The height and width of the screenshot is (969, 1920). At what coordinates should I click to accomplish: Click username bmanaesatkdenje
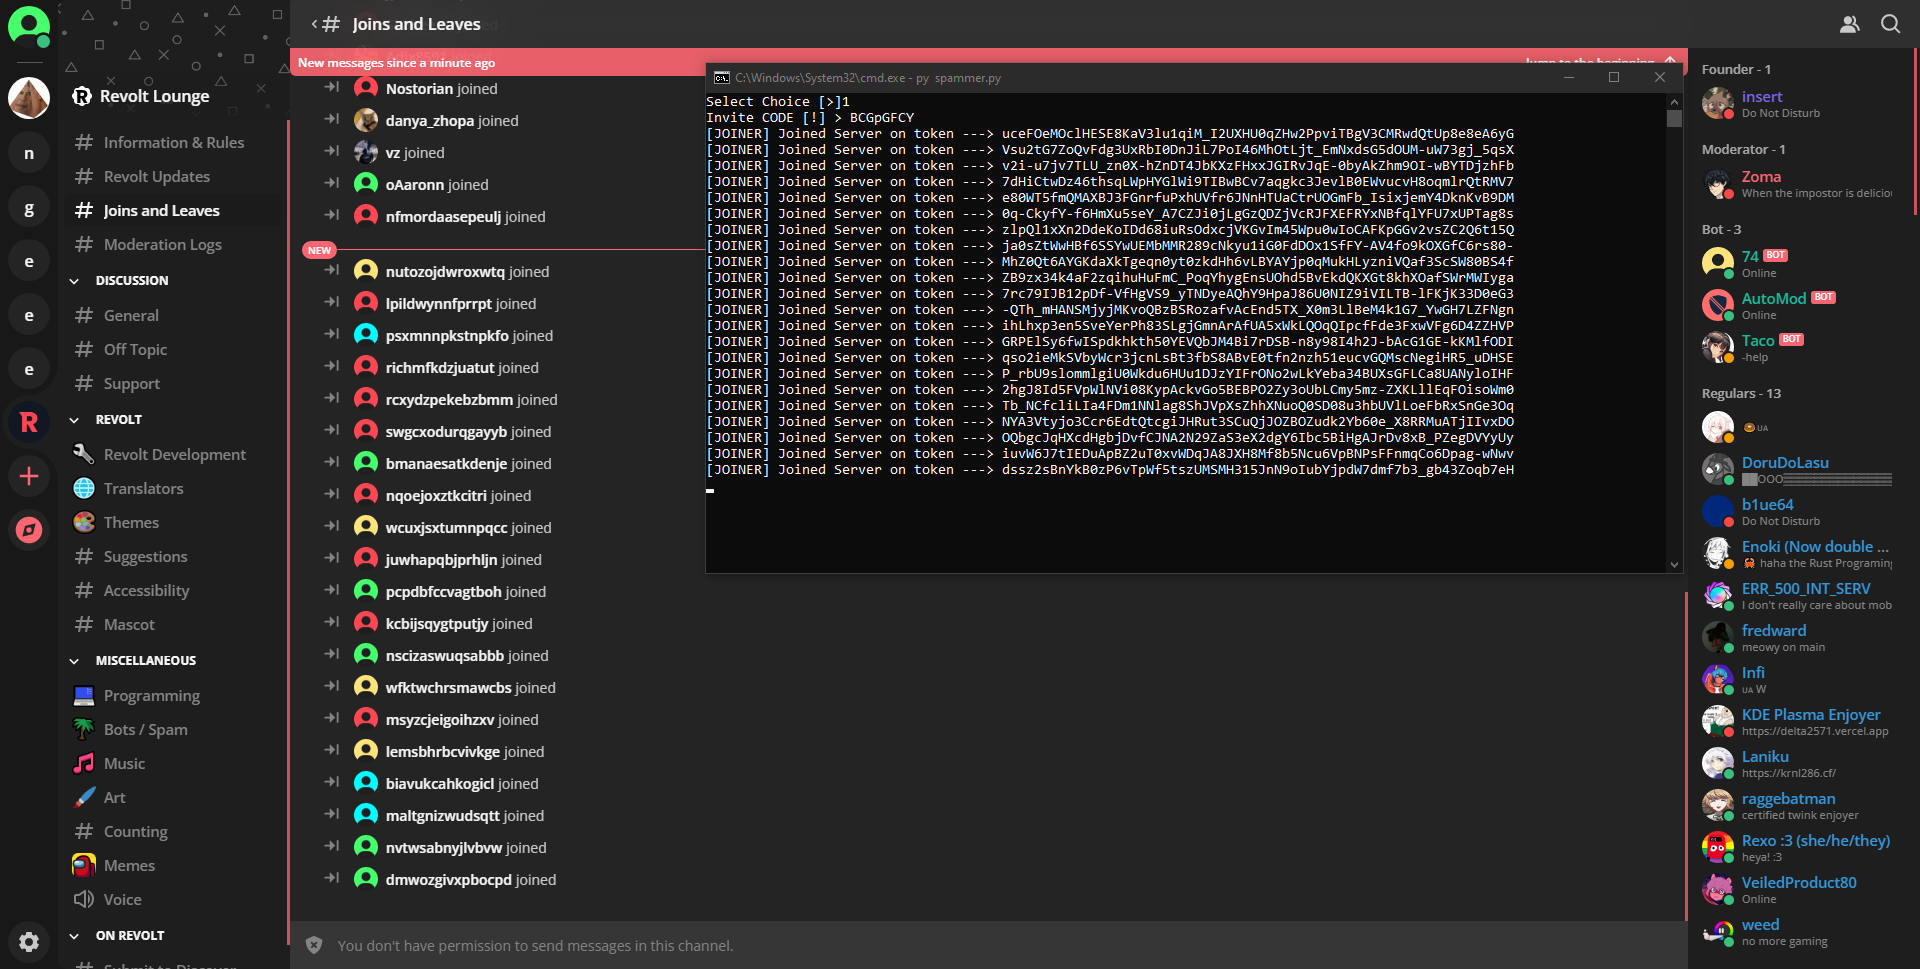446,463
